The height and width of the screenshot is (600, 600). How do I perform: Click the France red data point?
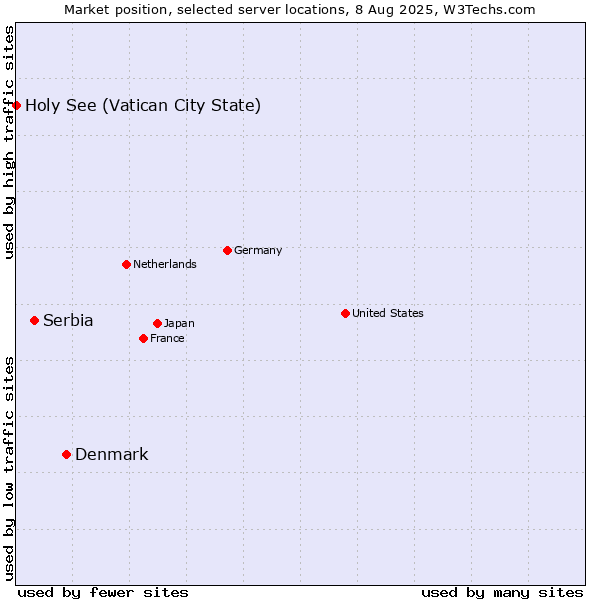coord(143,339)
